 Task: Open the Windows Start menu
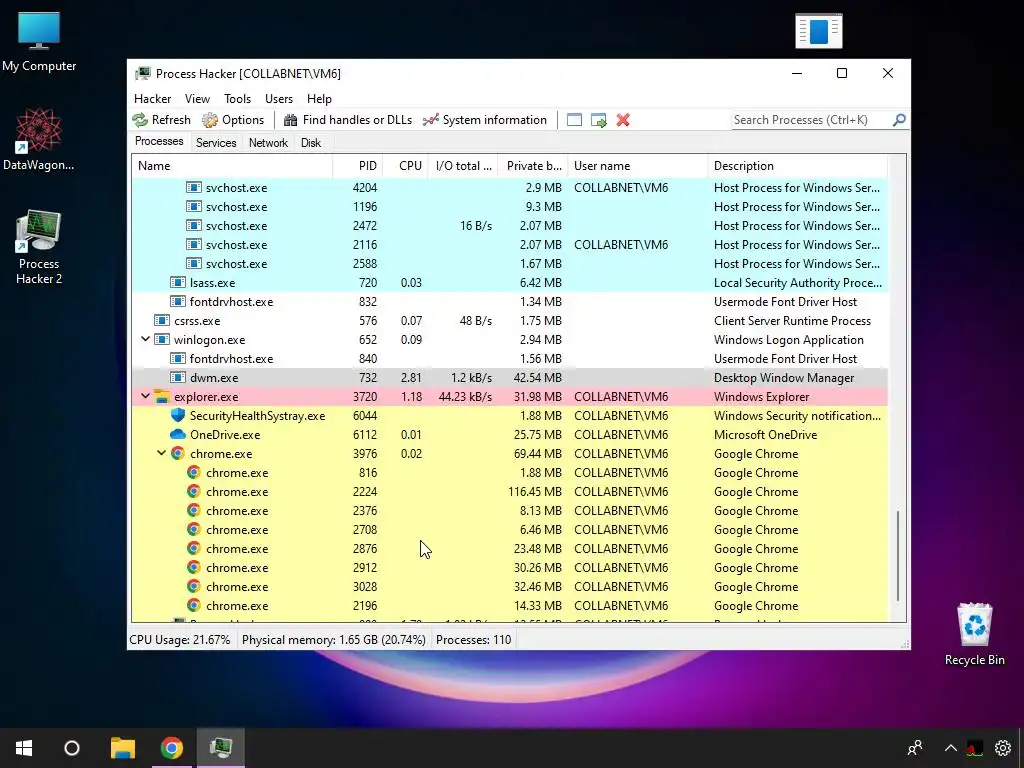tap(24, 748)
